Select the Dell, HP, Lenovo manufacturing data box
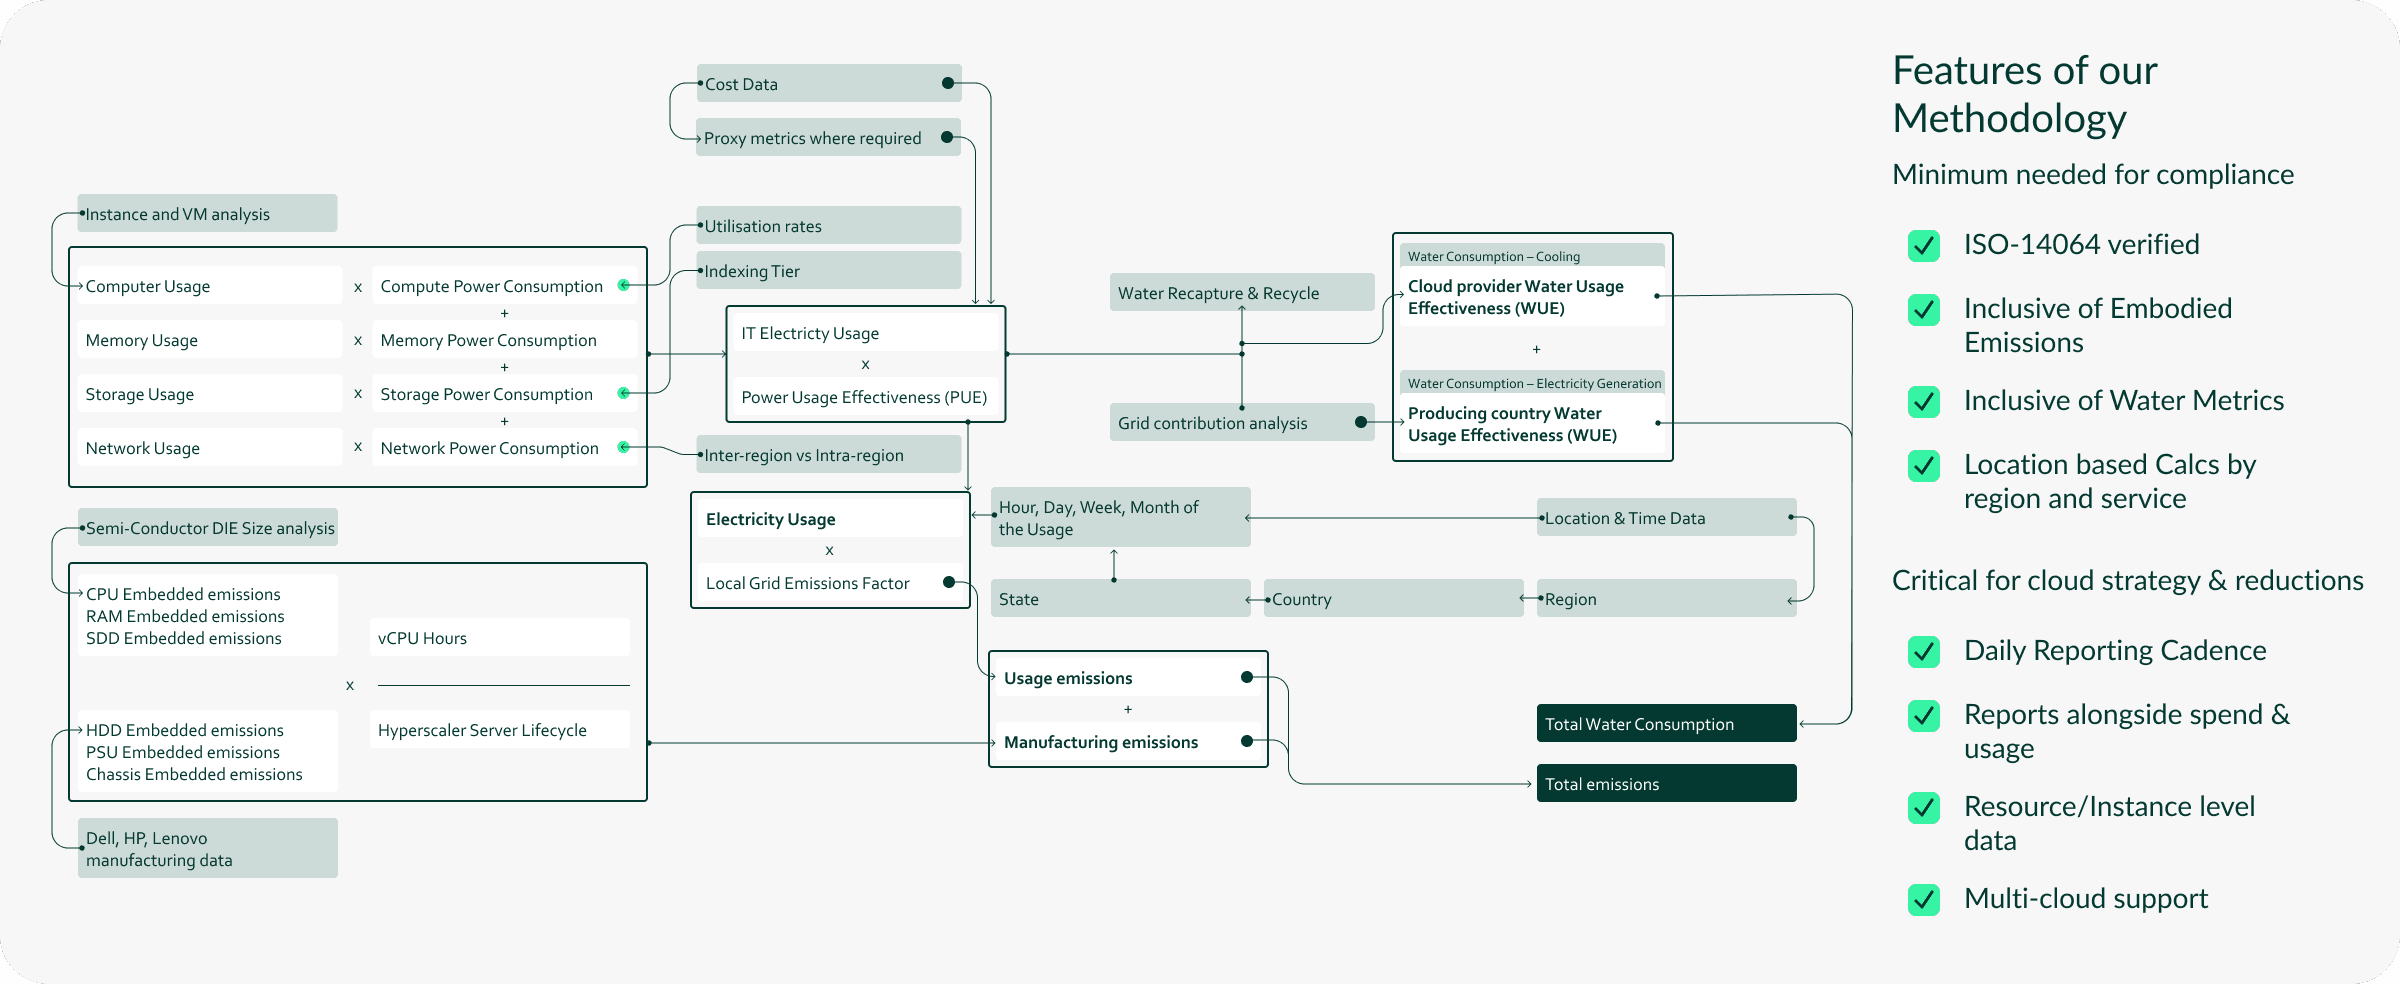The width and height of the screenshot is (2400, 984). tap(207, 847)
